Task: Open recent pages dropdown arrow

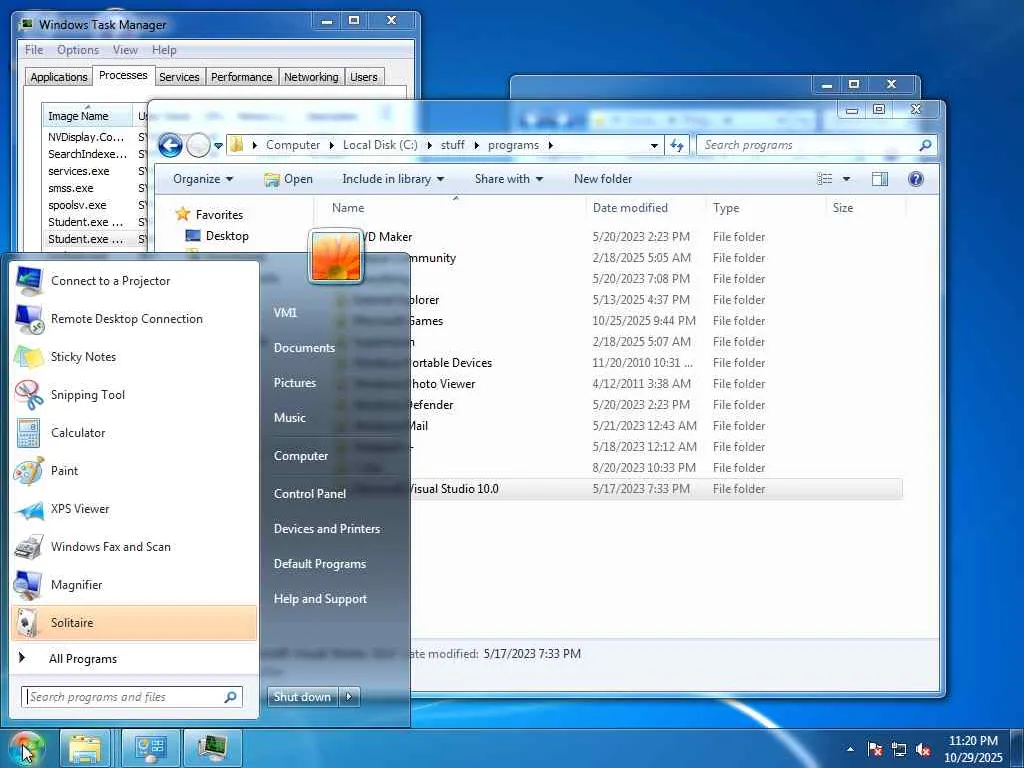Action: [x=218, y=146]
